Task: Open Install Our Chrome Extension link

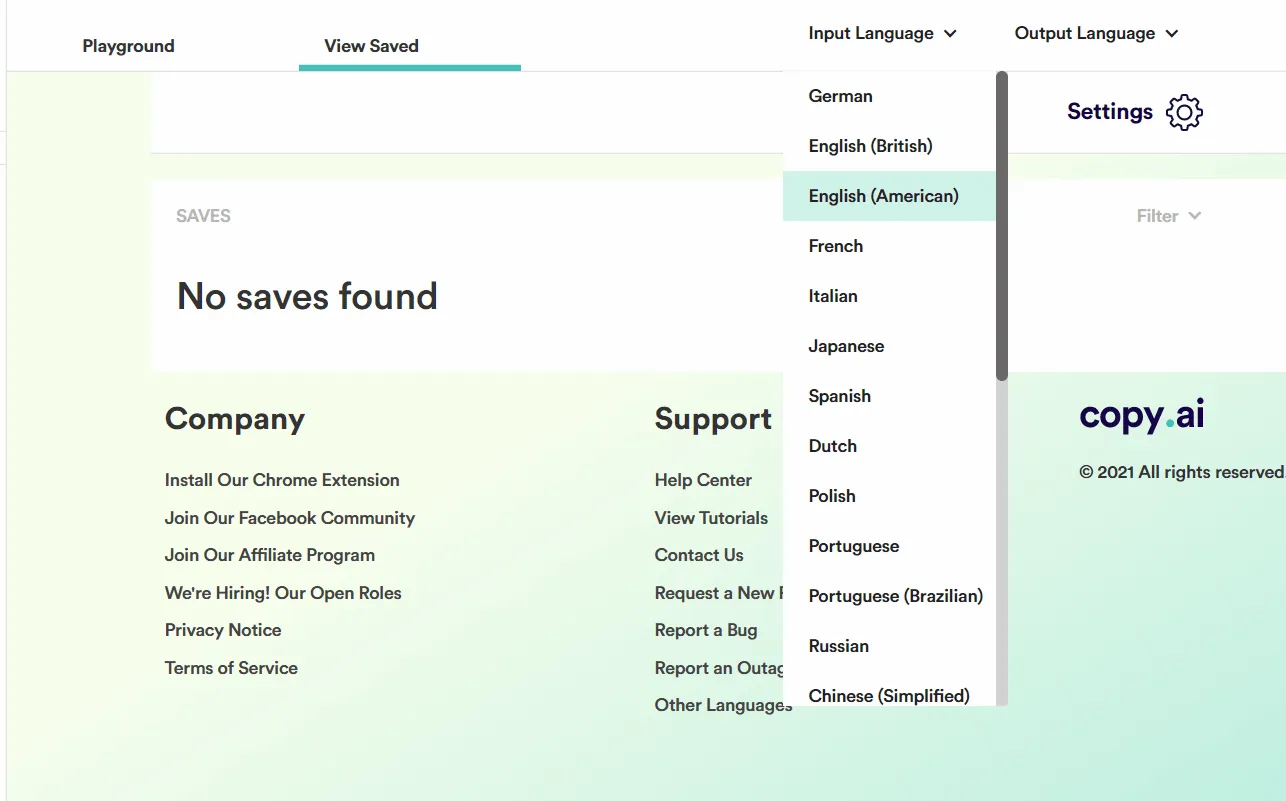Action: pos(282,480)
